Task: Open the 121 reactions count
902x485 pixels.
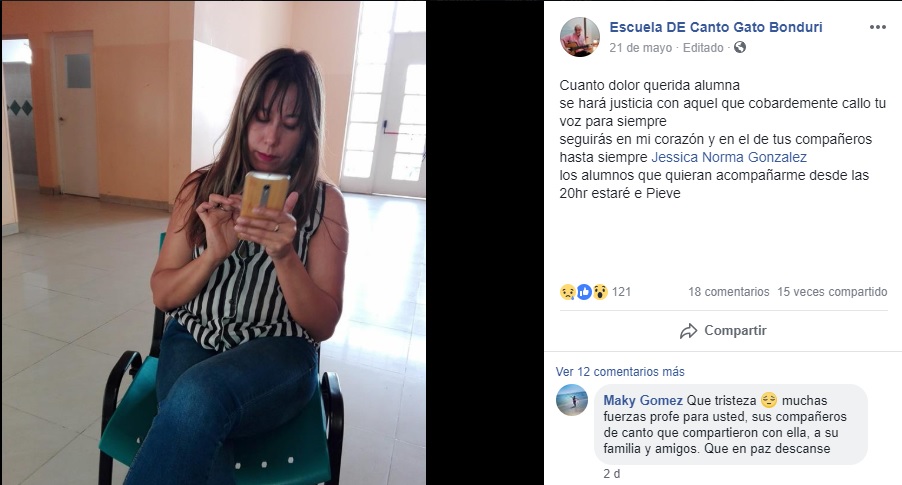Action: coord(621,292)
